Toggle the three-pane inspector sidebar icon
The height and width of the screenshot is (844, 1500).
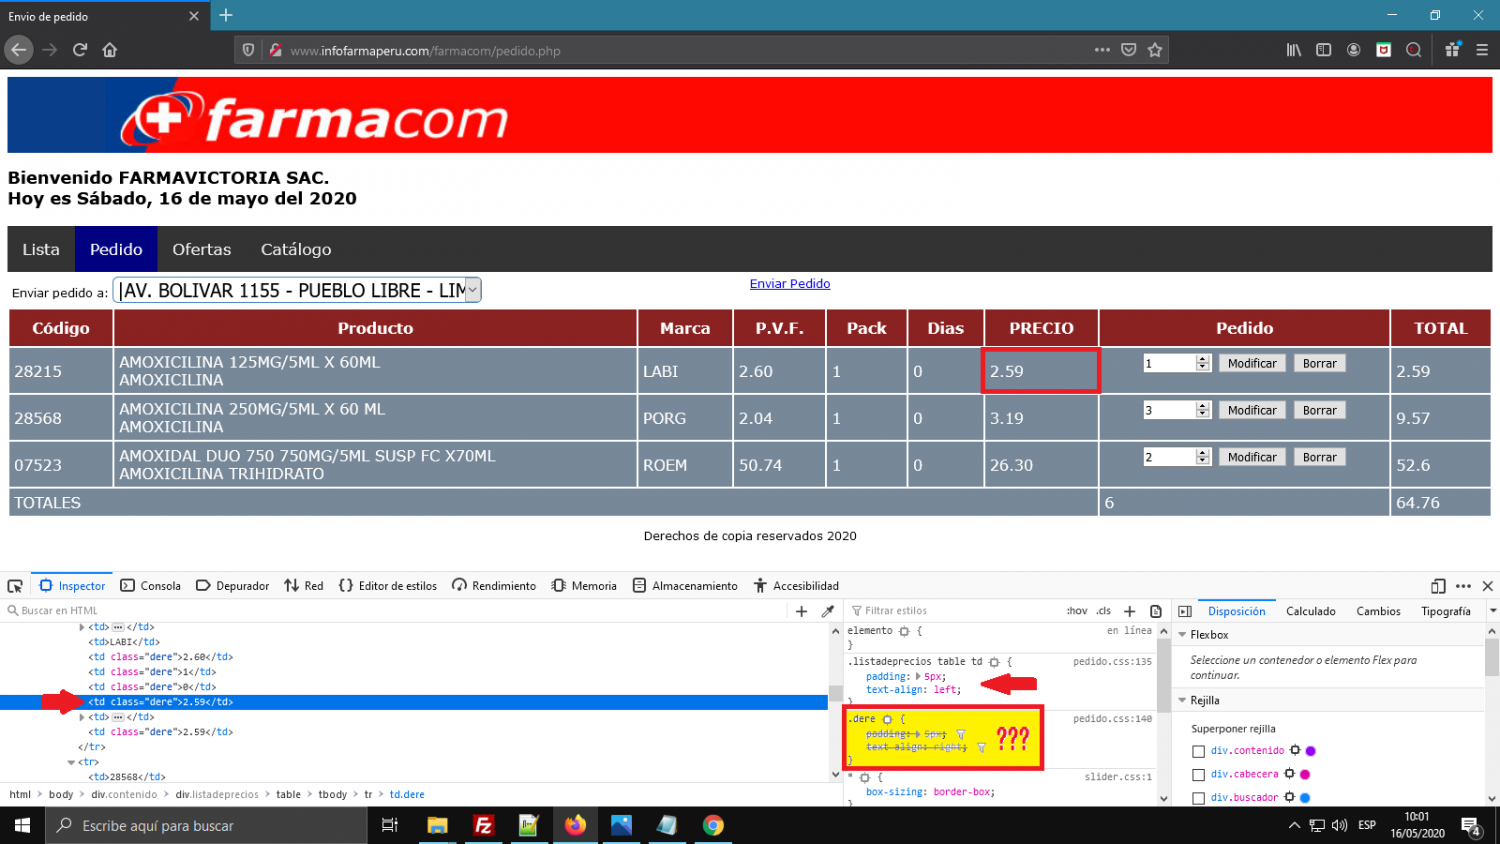click(x=1185, y=611)
